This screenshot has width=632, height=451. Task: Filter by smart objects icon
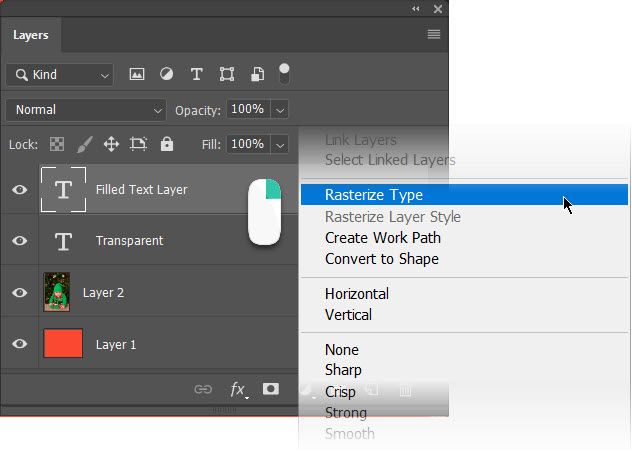coord(257,74)
